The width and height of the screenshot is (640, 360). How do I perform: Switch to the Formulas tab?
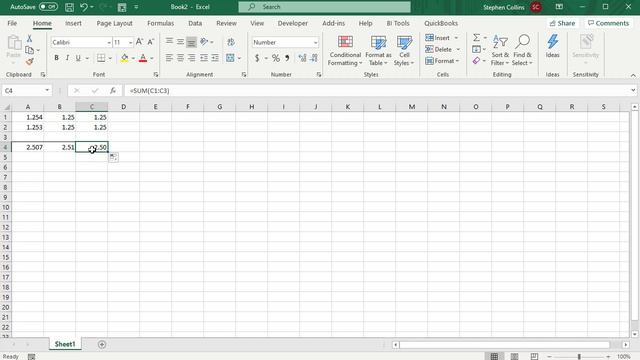coord(160,23)
